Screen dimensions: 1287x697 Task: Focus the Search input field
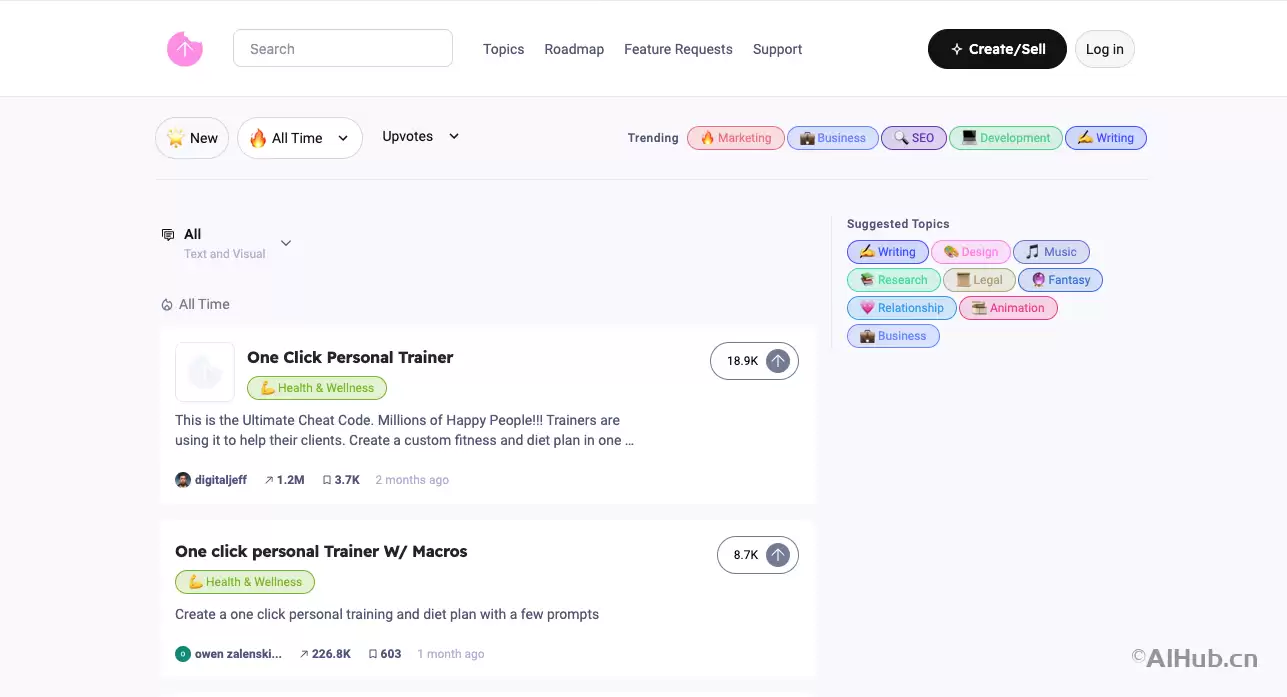[343, 48]
